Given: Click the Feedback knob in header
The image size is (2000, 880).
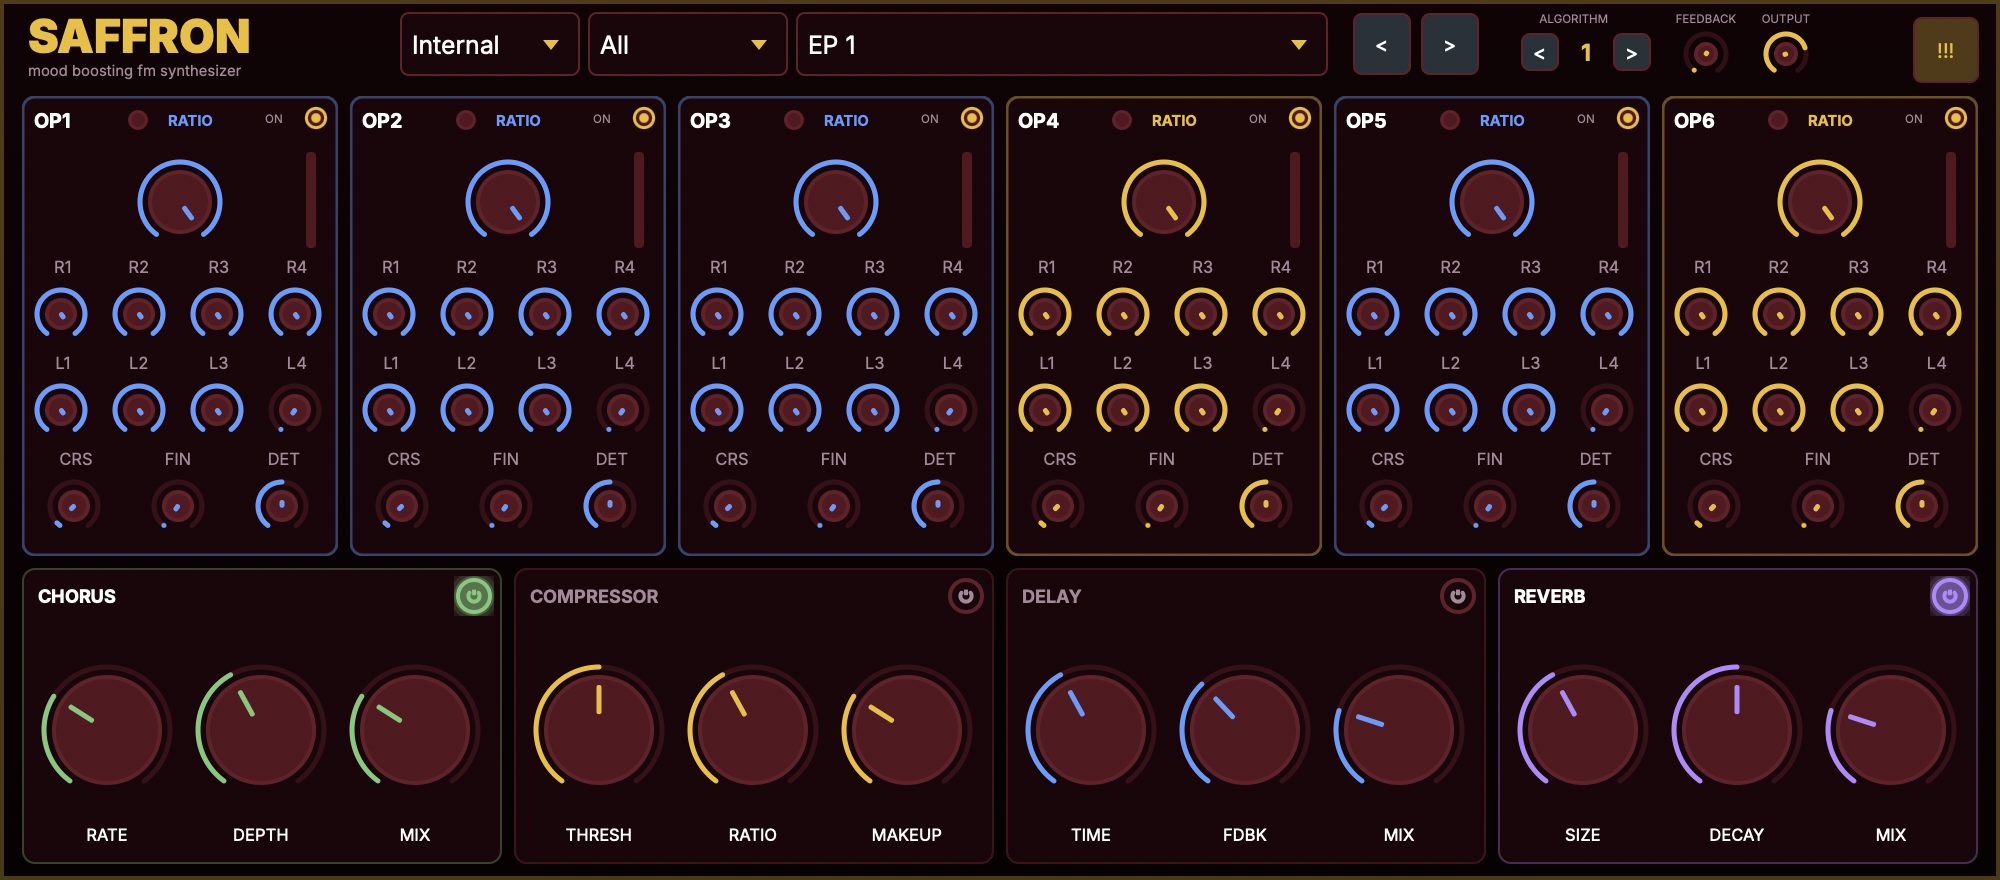Looking at the screenshot, I should 1706,53.
